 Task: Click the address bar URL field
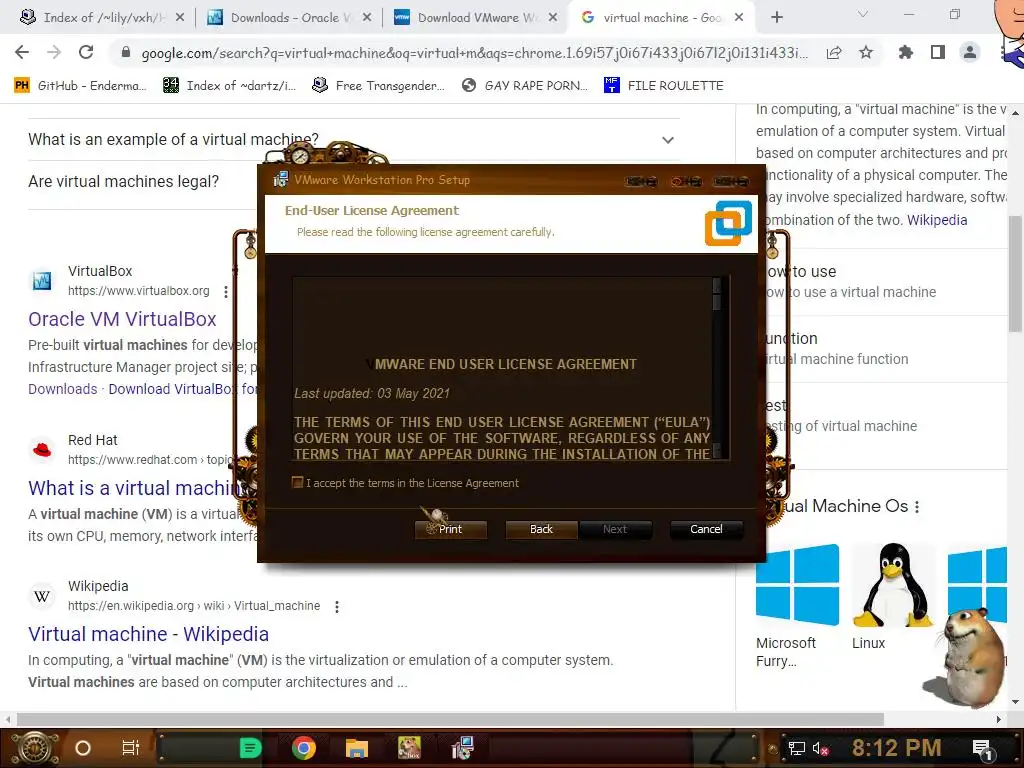[474, 53]
